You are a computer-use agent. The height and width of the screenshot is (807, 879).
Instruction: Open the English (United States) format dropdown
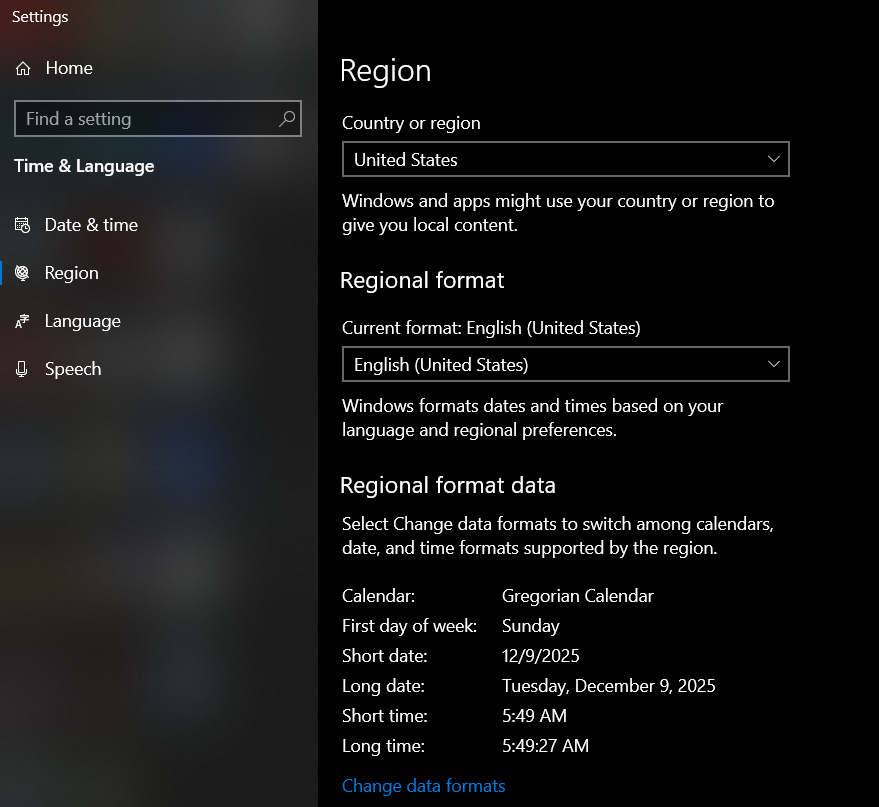tap(565, 365)
